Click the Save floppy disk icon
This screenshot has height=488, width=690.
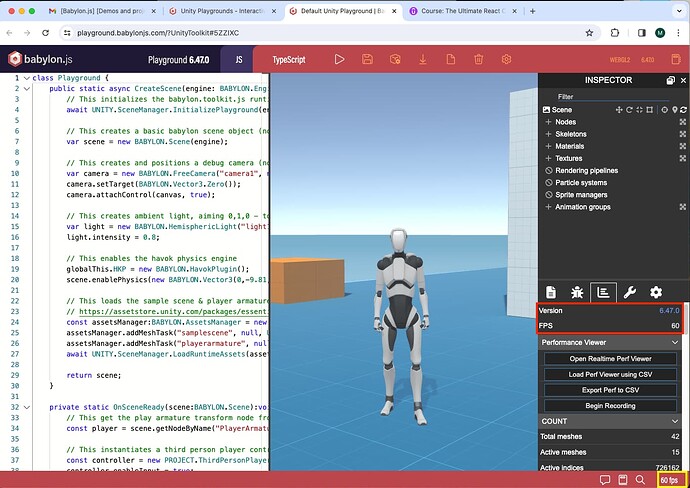[x=368, y=60]
